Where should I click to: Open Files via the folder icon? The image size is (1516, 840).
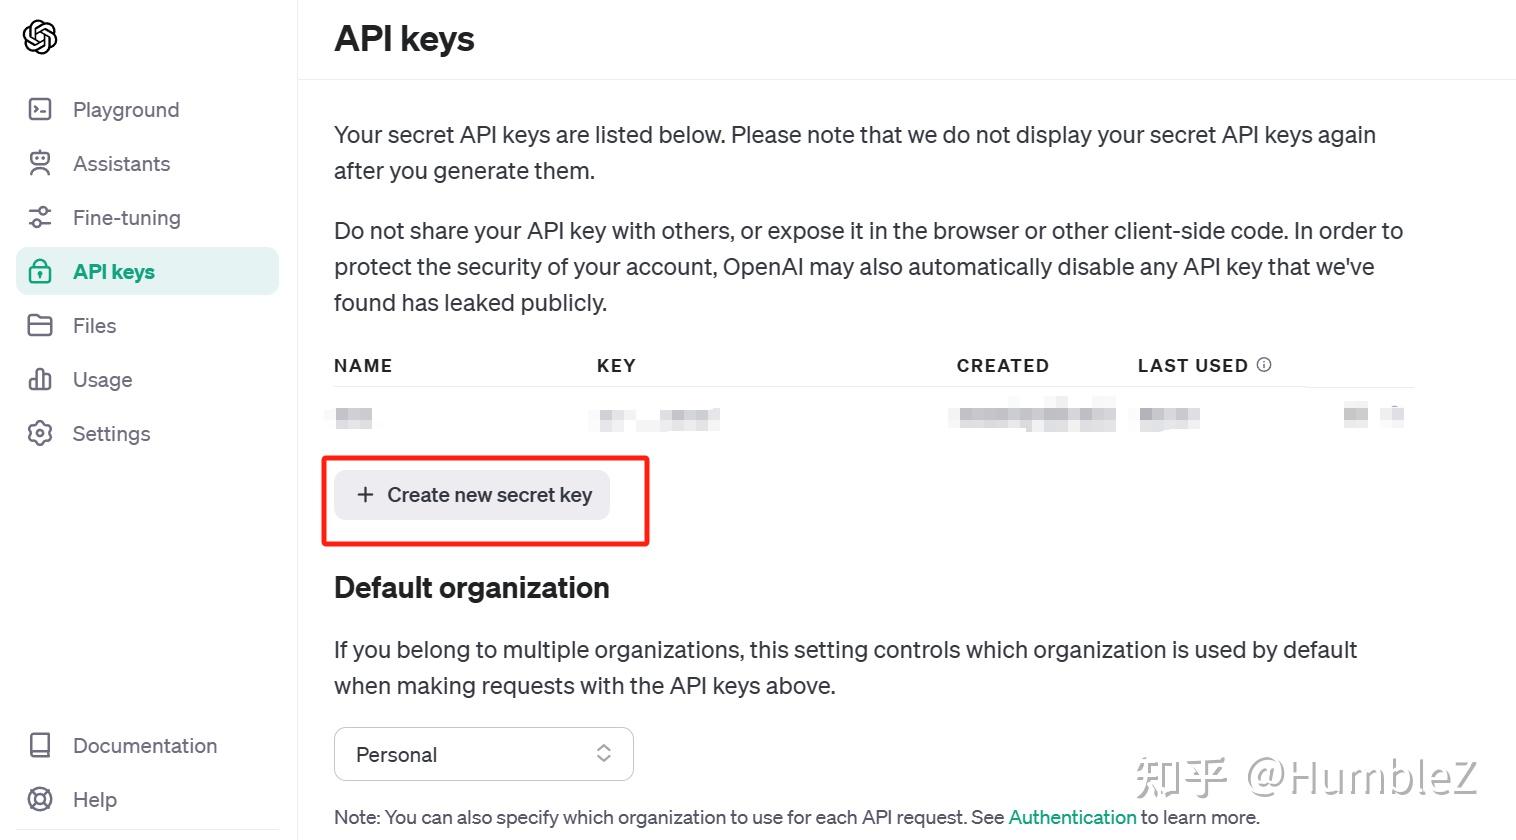(x=40, y=324)
